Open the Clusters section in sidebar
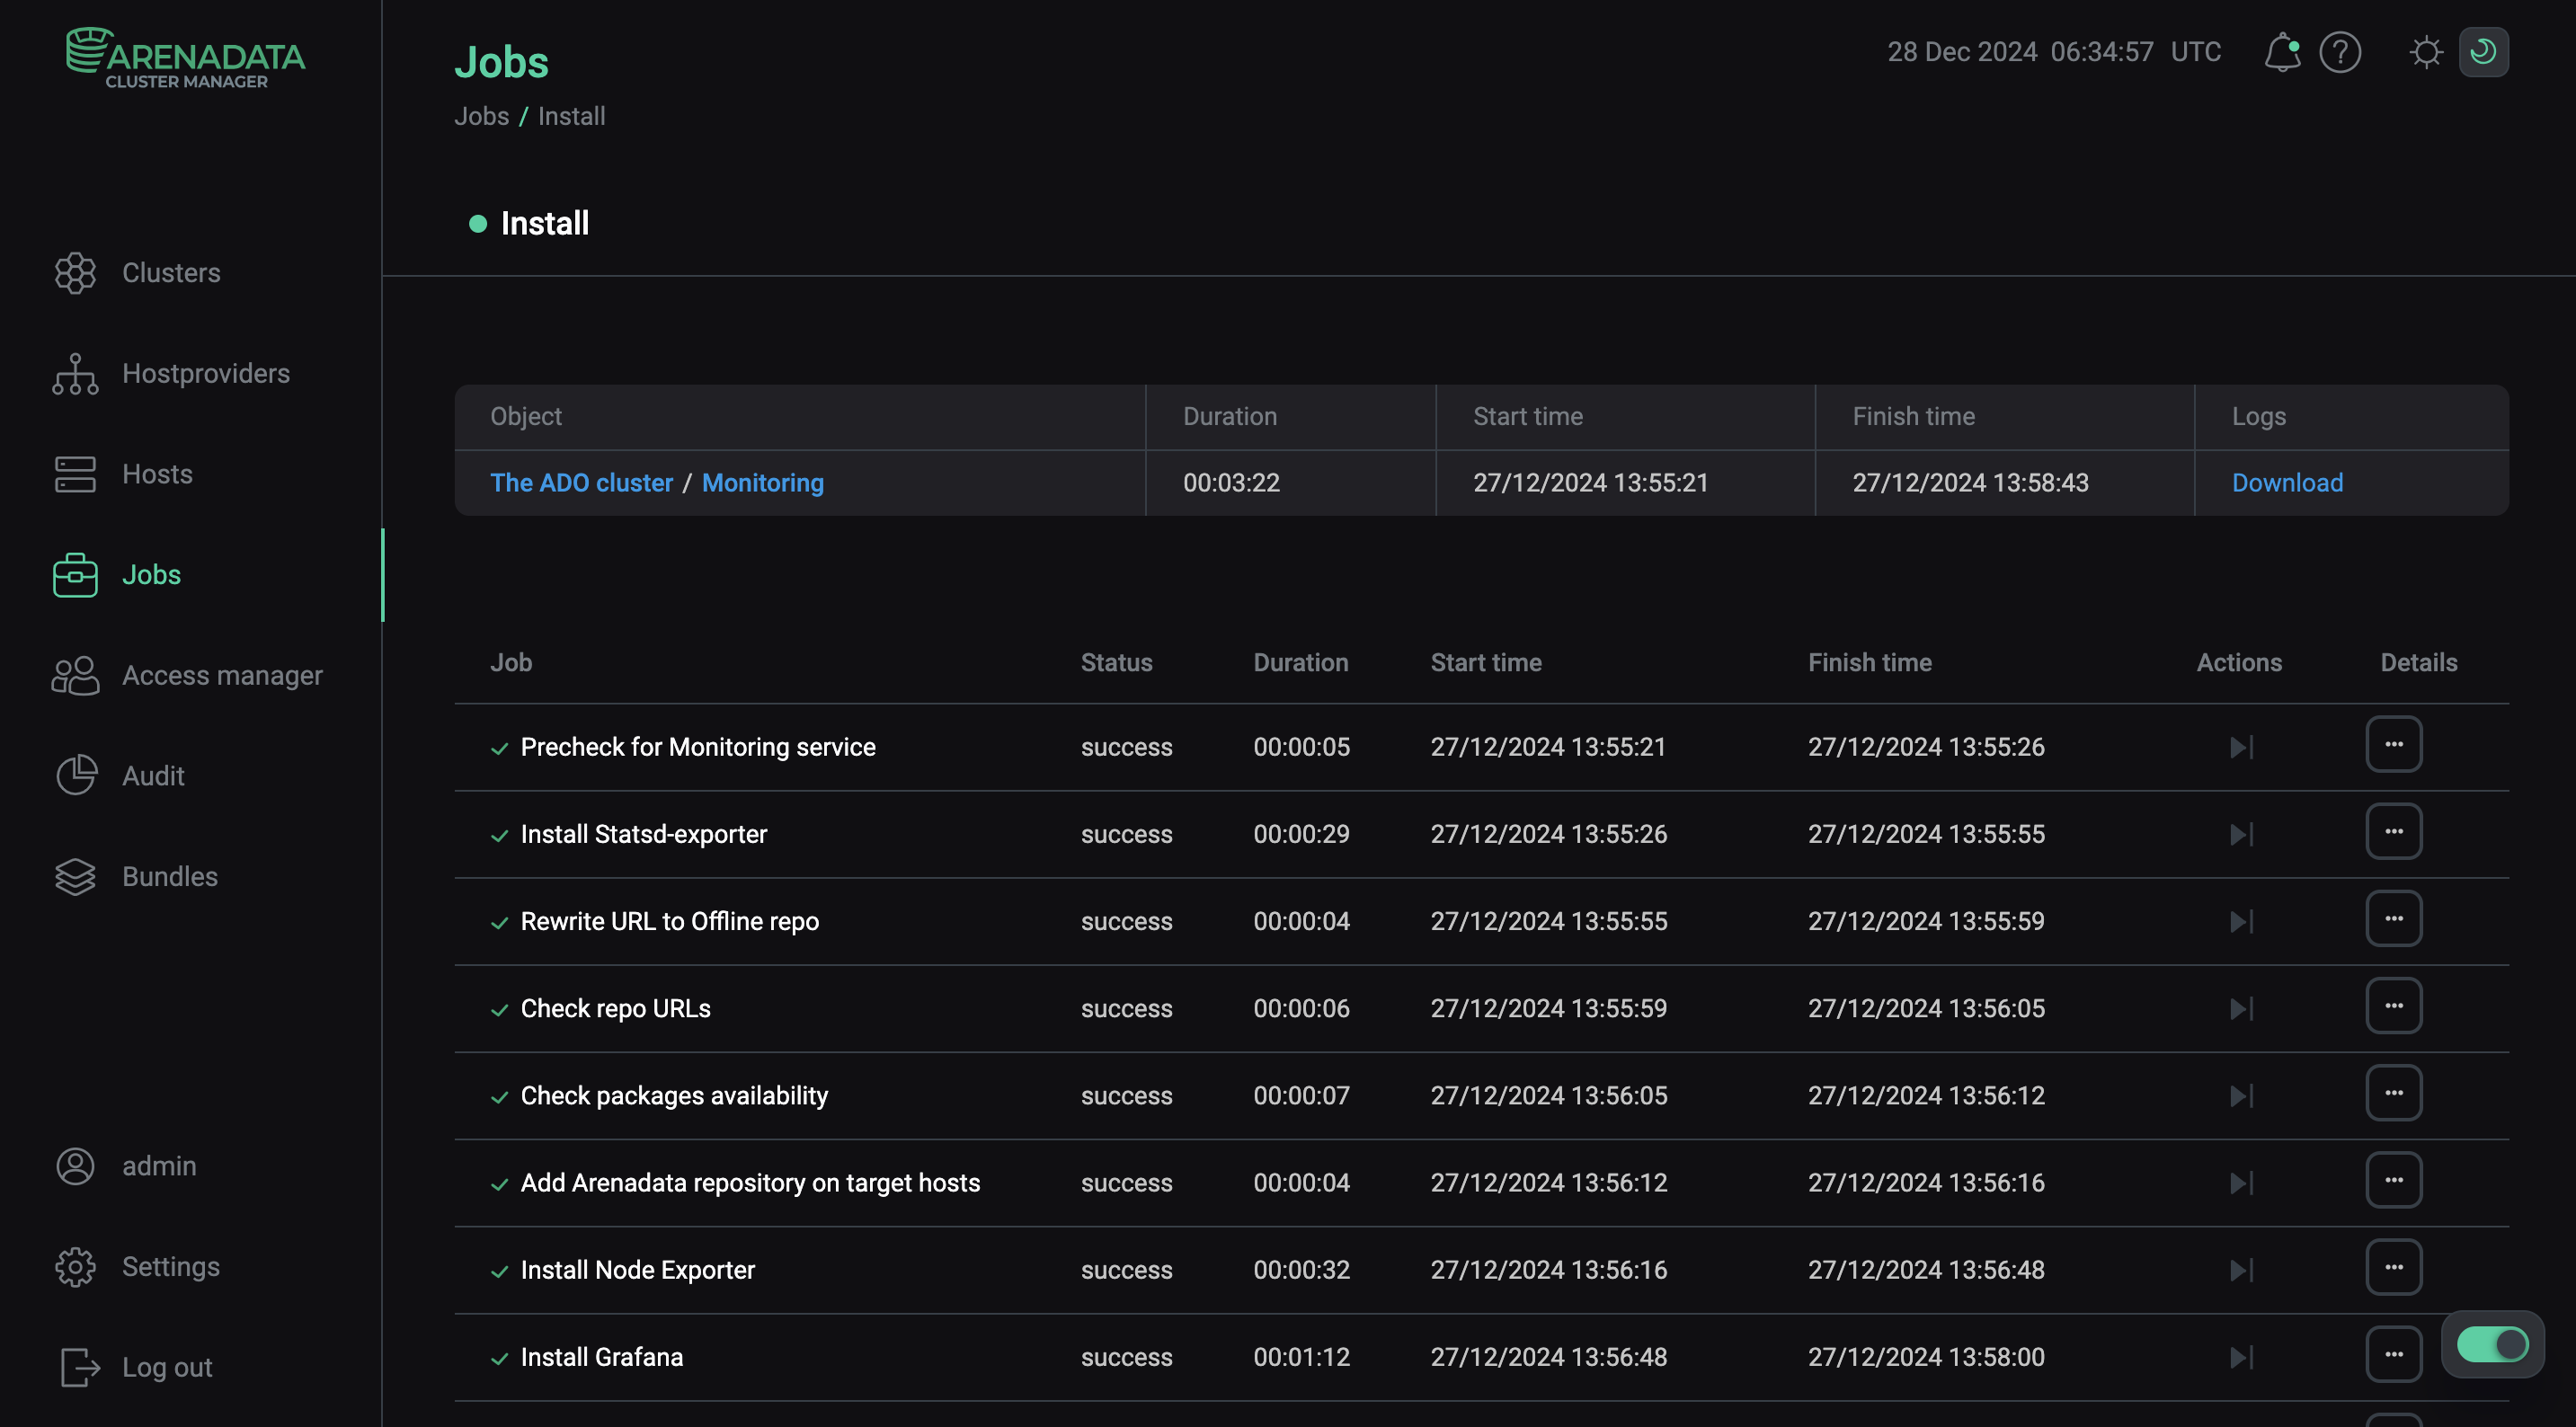Image resolution: width=2576 pixels, height=1427 pixels. pos(170,272)
